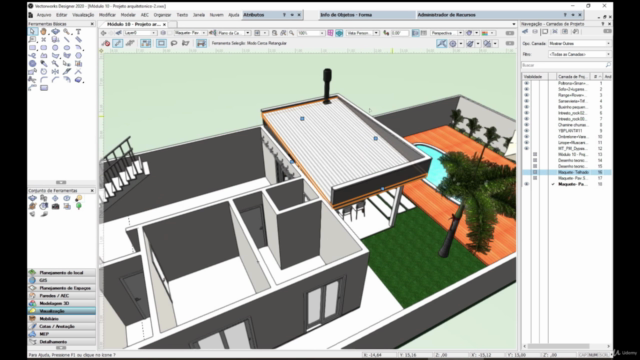Select the Oval tool
Viewport: 640px width, 360px height.
[x=67, y=47]
